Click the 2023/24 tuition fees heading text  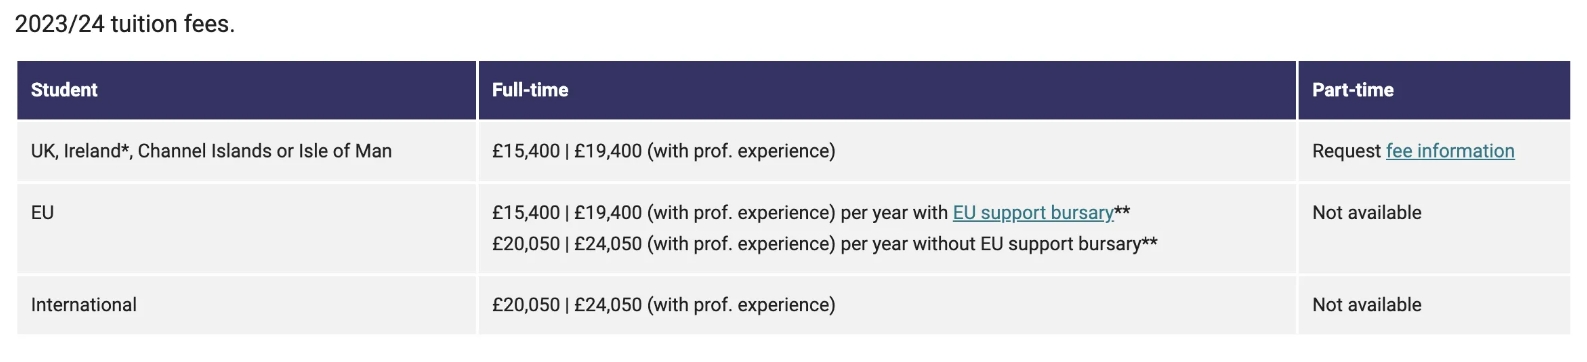click(x=125, y=24)
